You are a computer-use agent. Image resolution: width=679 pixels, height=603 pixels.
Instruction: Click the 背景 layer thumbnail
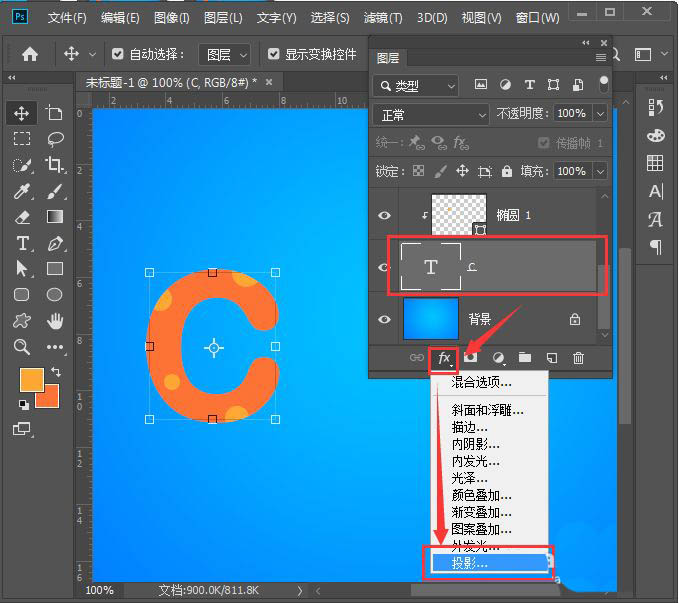tap(431, 319)
